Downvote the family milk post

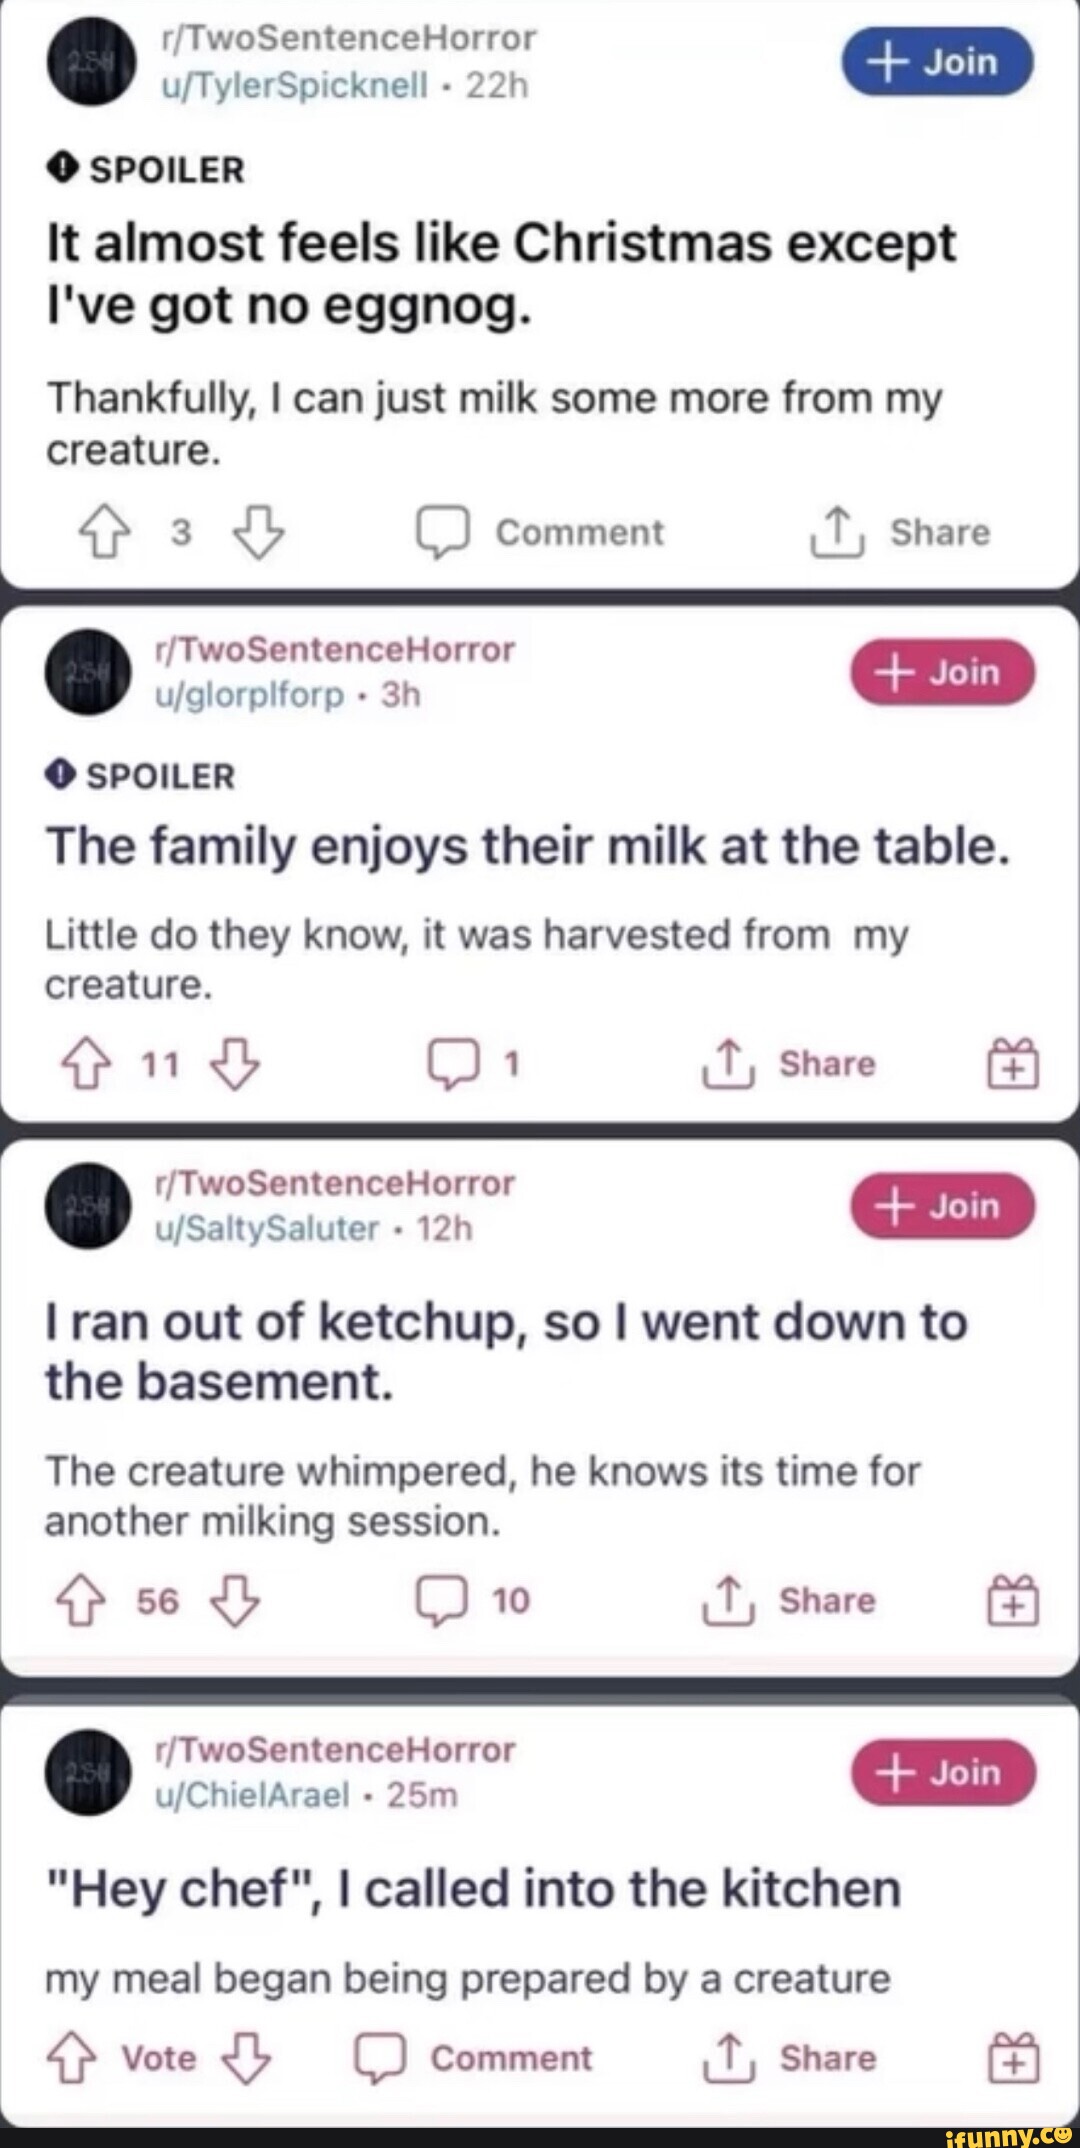[230, 1065]
